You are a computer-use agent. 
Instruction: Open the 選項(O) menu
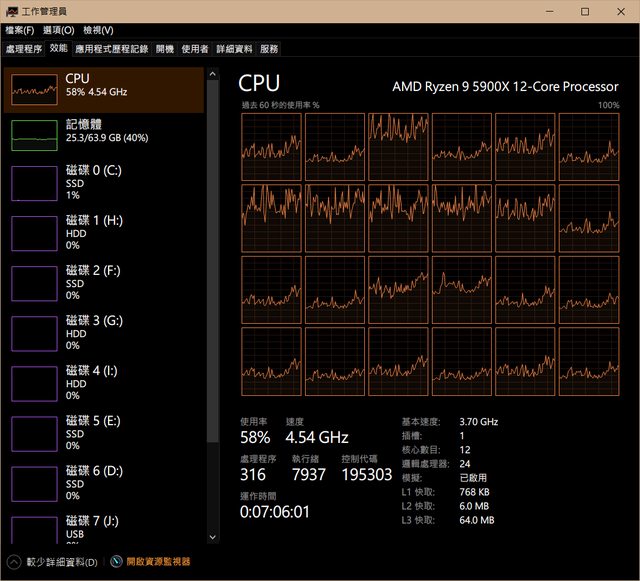[58, 30]
